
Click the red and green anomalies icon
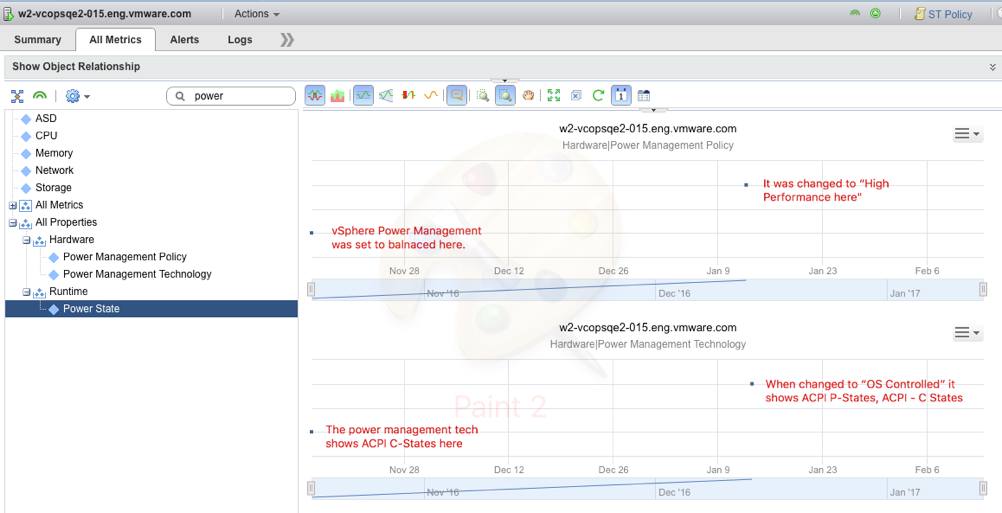(x=408, y=96)
